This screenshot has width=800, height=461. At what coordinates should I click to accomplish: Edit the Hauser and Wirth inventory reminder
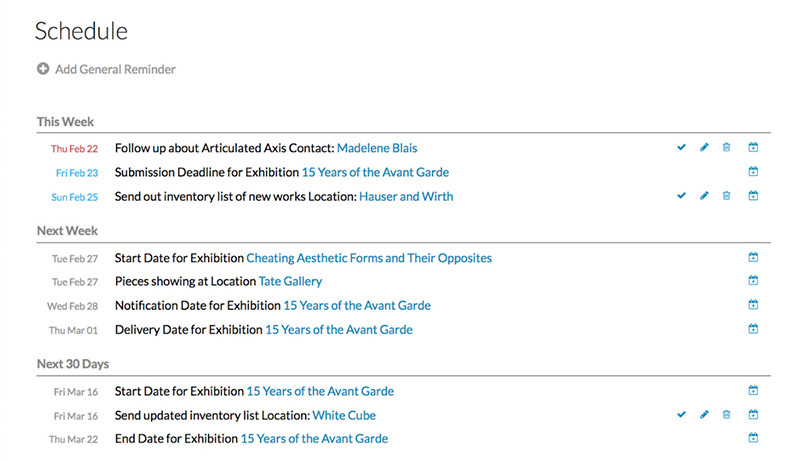click(x=704, y=196)
